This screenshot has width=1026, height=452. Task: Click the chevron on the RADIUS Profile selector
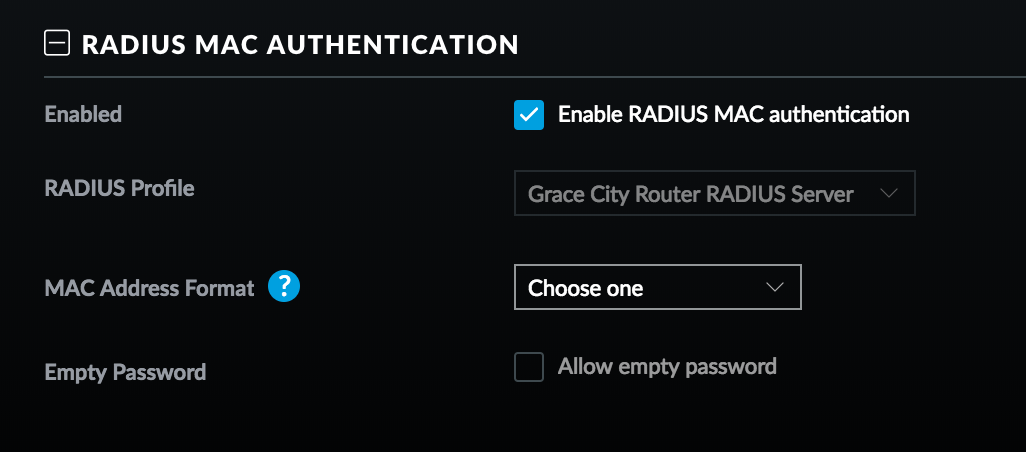click(x=888, y=194)
